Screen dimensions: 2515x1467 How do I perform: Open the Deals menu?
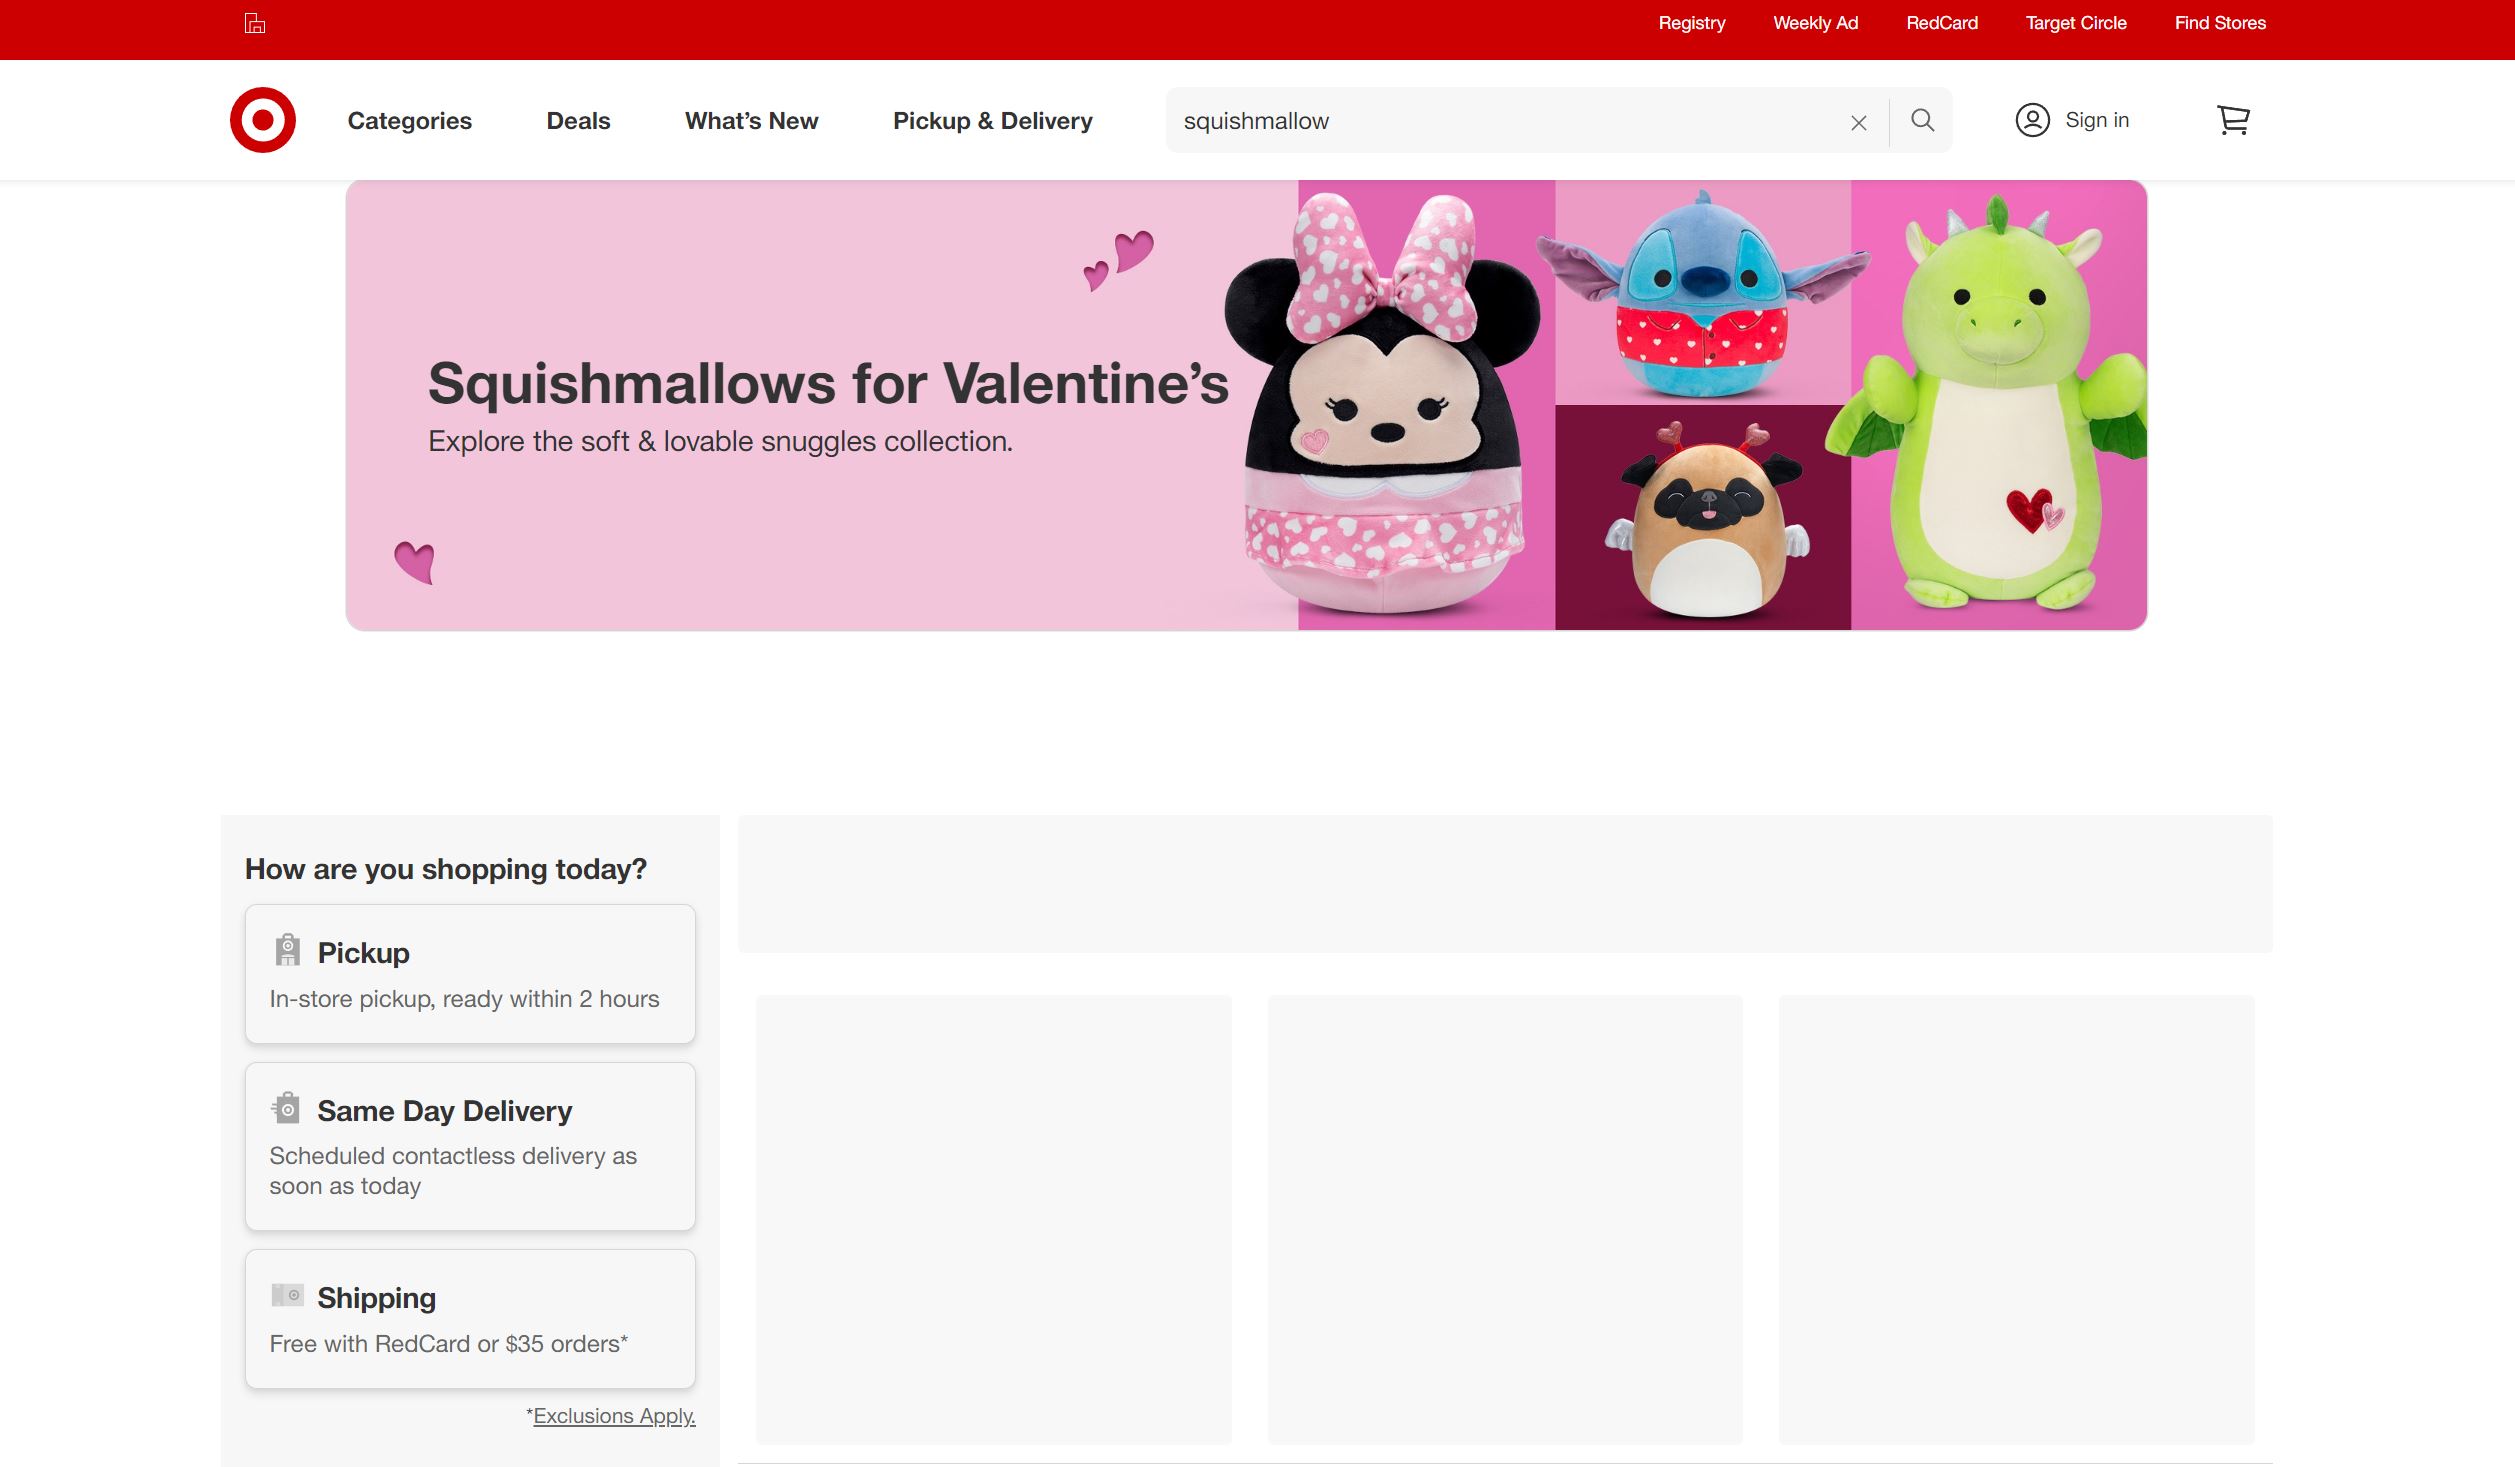578,121
